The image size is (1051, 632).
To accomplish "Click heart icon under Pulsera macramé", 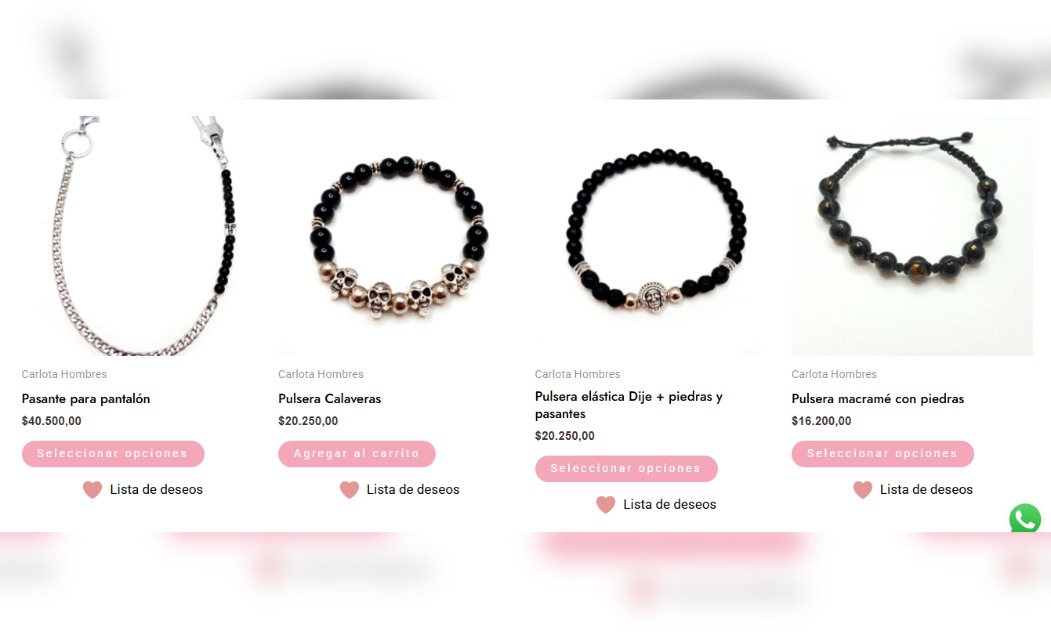I will pos(863,490).
